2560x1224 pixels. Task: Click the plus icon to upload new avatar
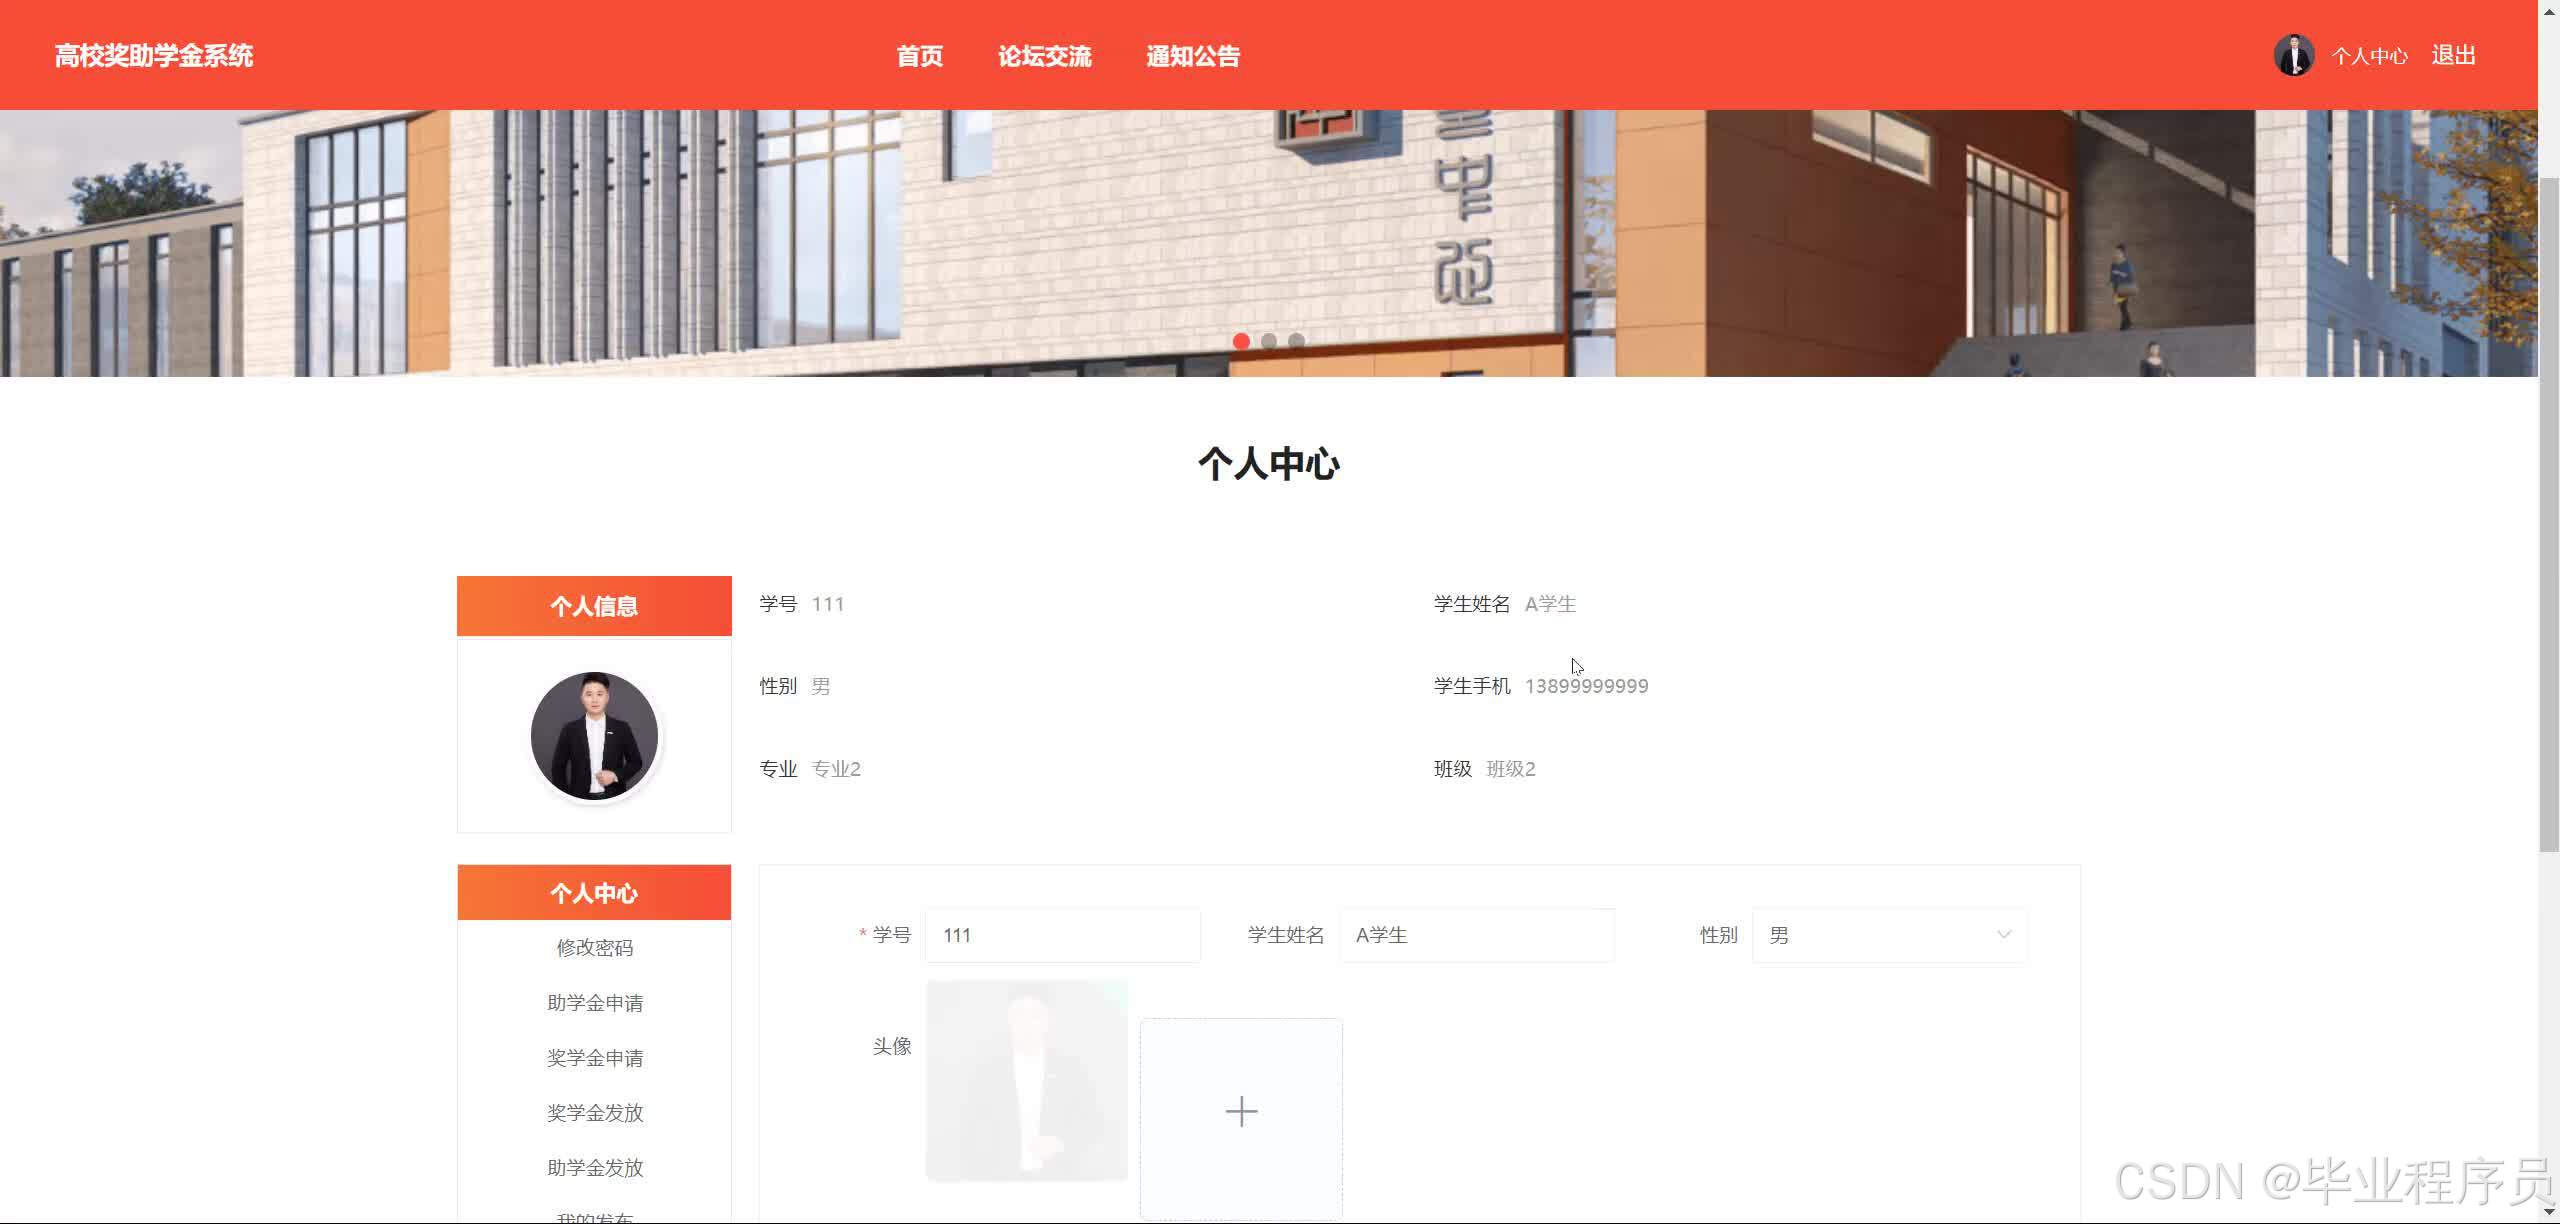click(x=1240, y=1111)
